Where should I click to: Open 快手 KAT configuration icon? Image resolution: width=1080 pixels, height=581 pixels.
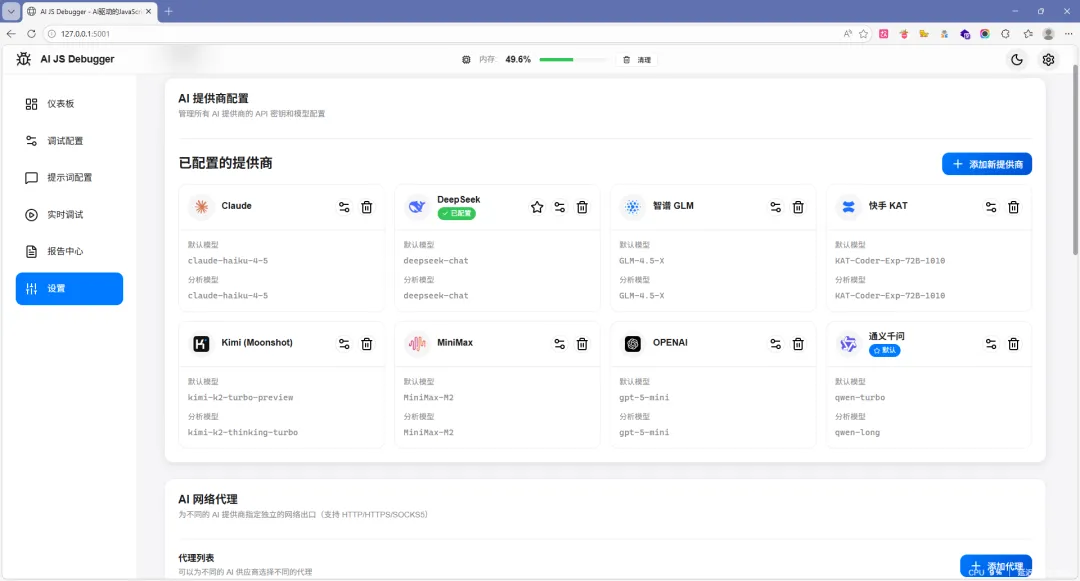990,207
